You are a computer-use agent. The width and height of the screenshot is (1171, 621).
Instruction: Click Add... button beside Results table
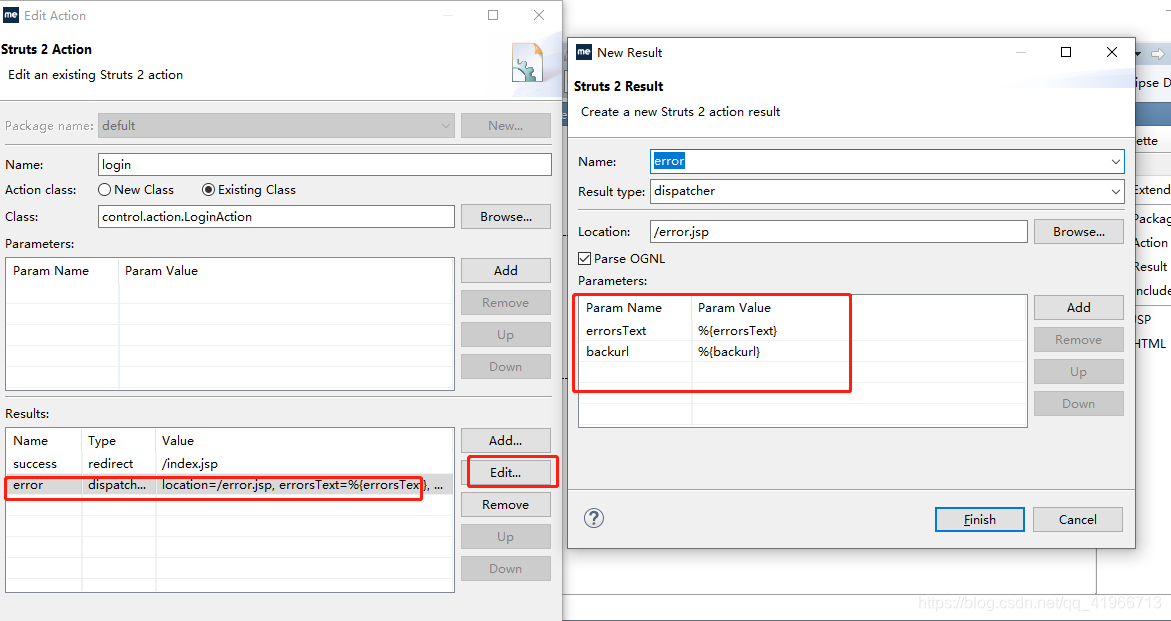tap(506, 440)
